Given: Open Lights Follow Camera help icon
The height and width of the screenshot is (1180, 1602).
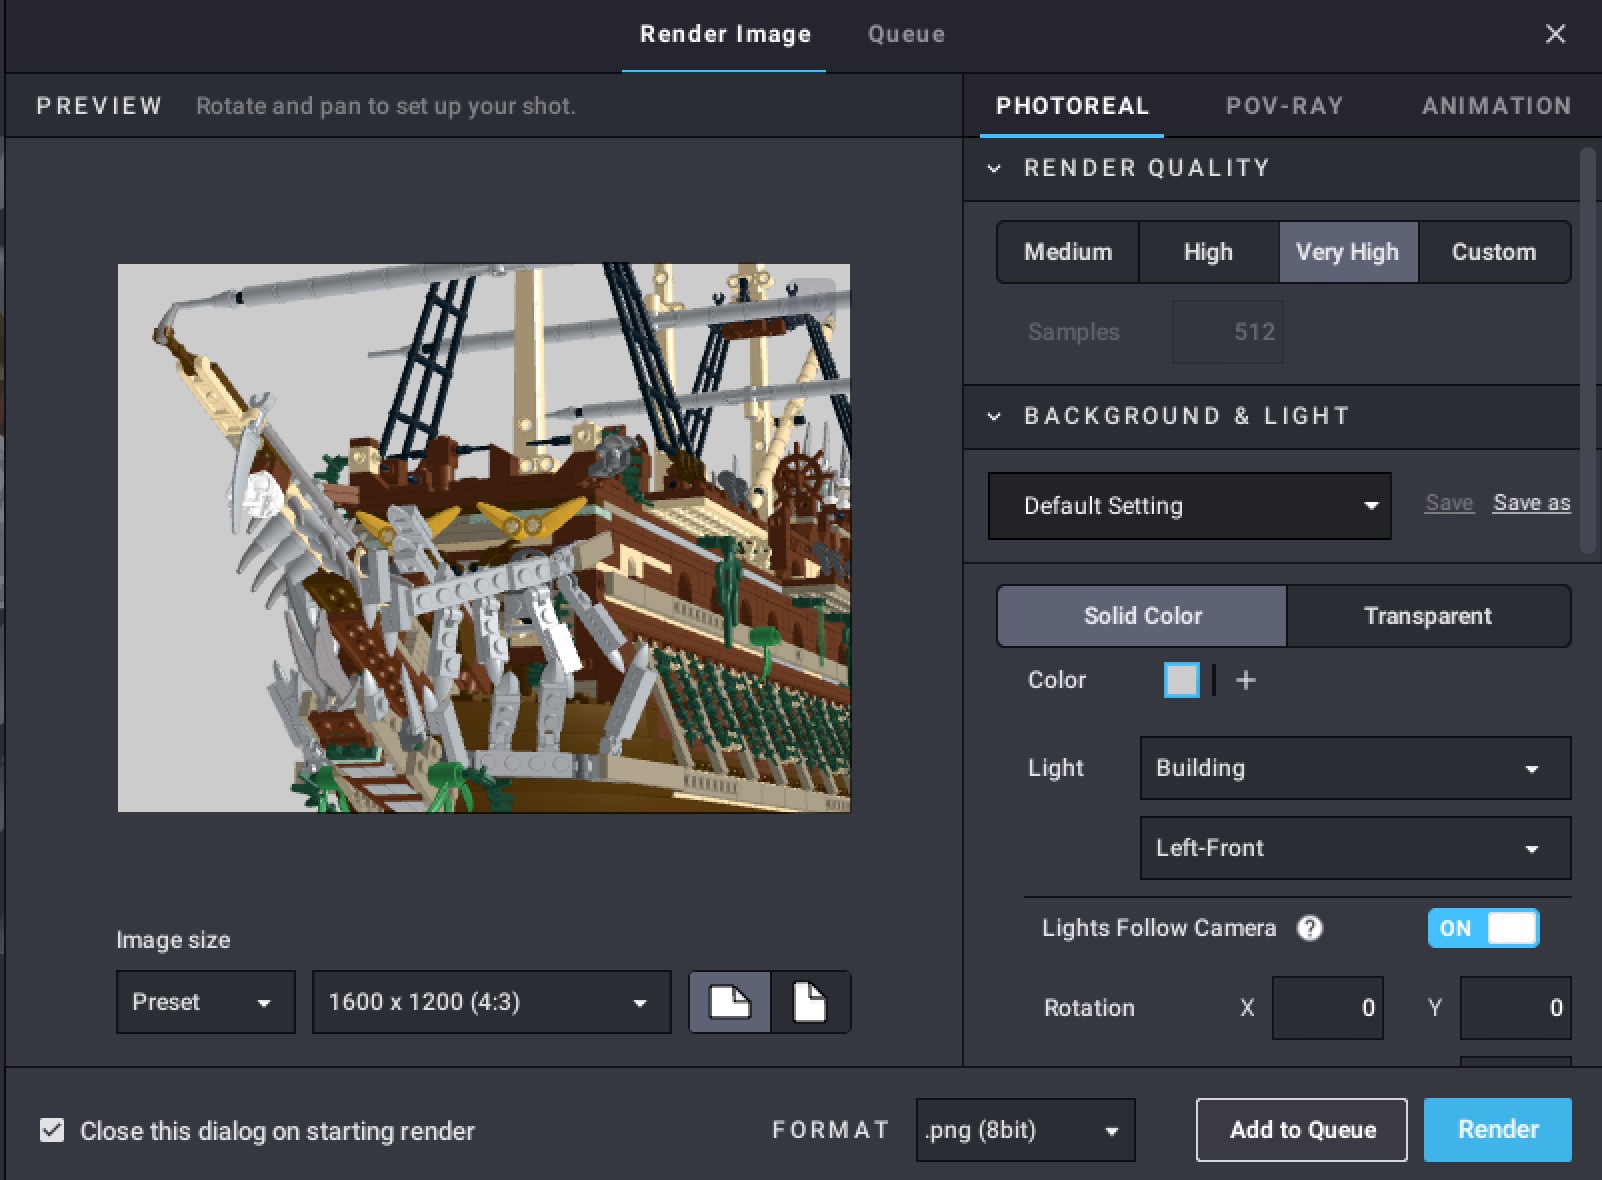Looking at the screenshot, I should click(x=1309, y=928).
